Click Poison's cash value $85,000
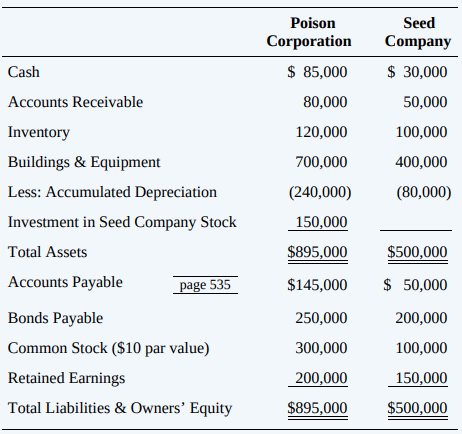This screenshot has width=462, height=434. coord(317,72)
